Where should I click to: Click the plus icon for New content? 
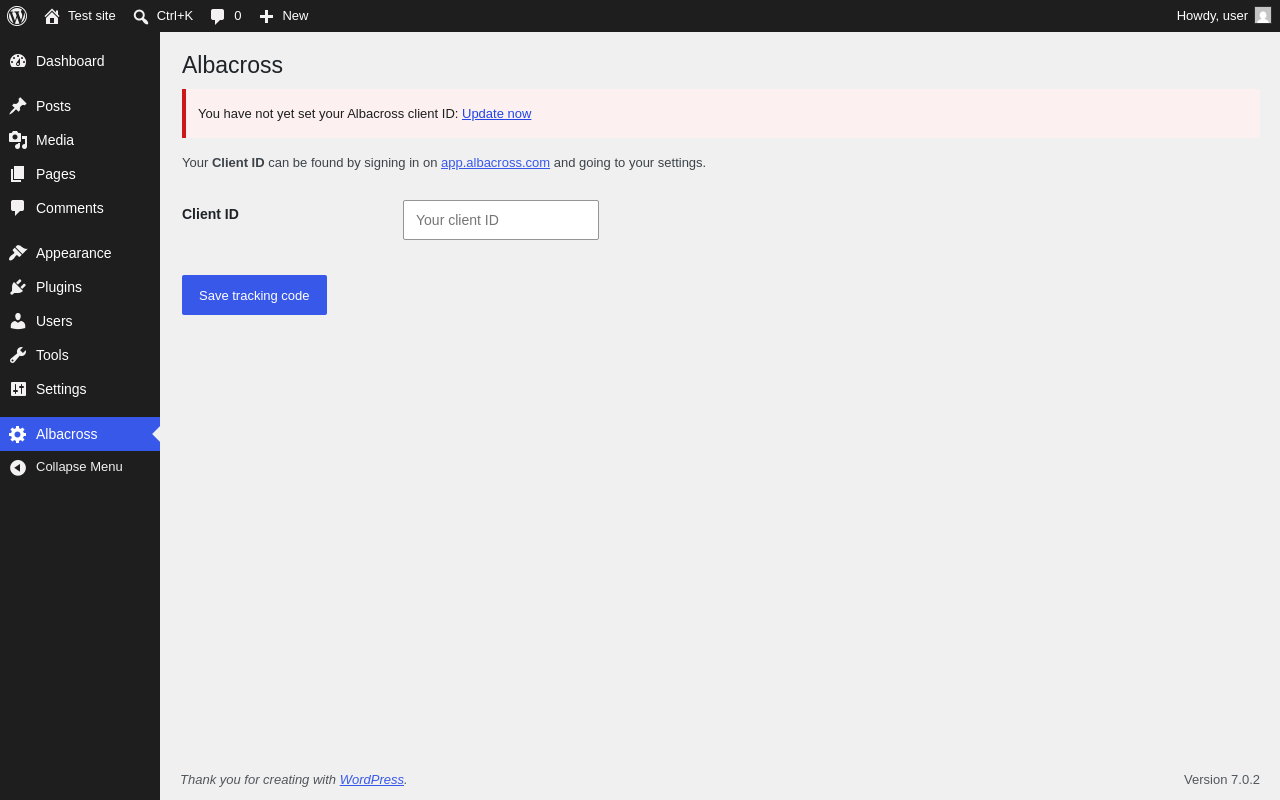(x=266, y=16)
